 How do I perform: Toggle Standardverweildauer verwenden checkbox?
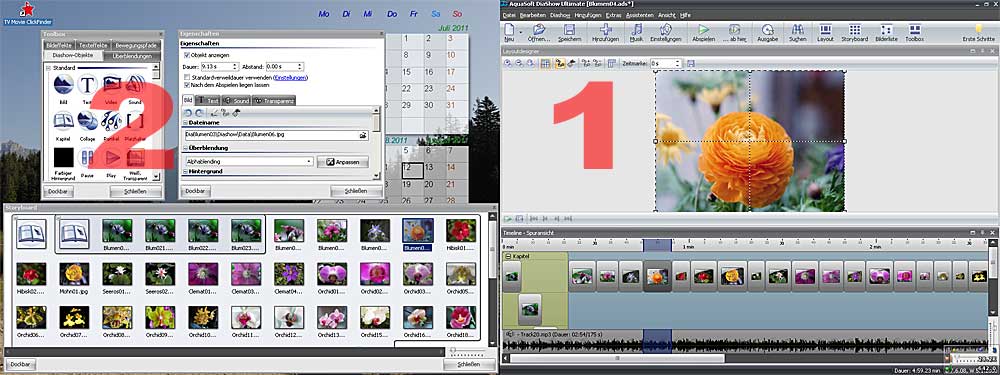(x=187, y=77)
